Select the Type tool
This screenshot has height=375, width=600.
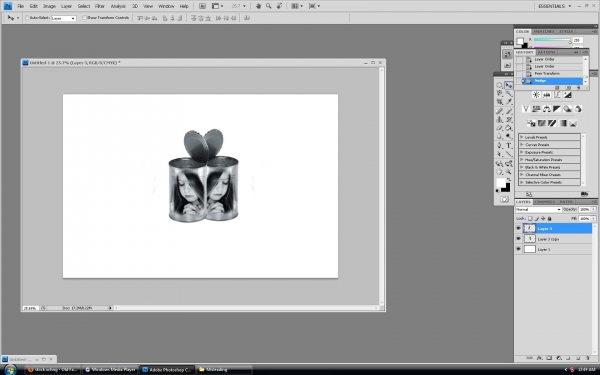[509, 145]
